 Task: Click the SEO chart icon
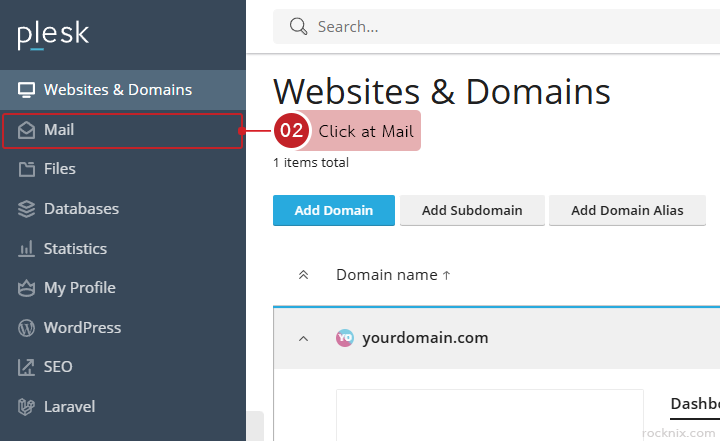pos(26,367)
